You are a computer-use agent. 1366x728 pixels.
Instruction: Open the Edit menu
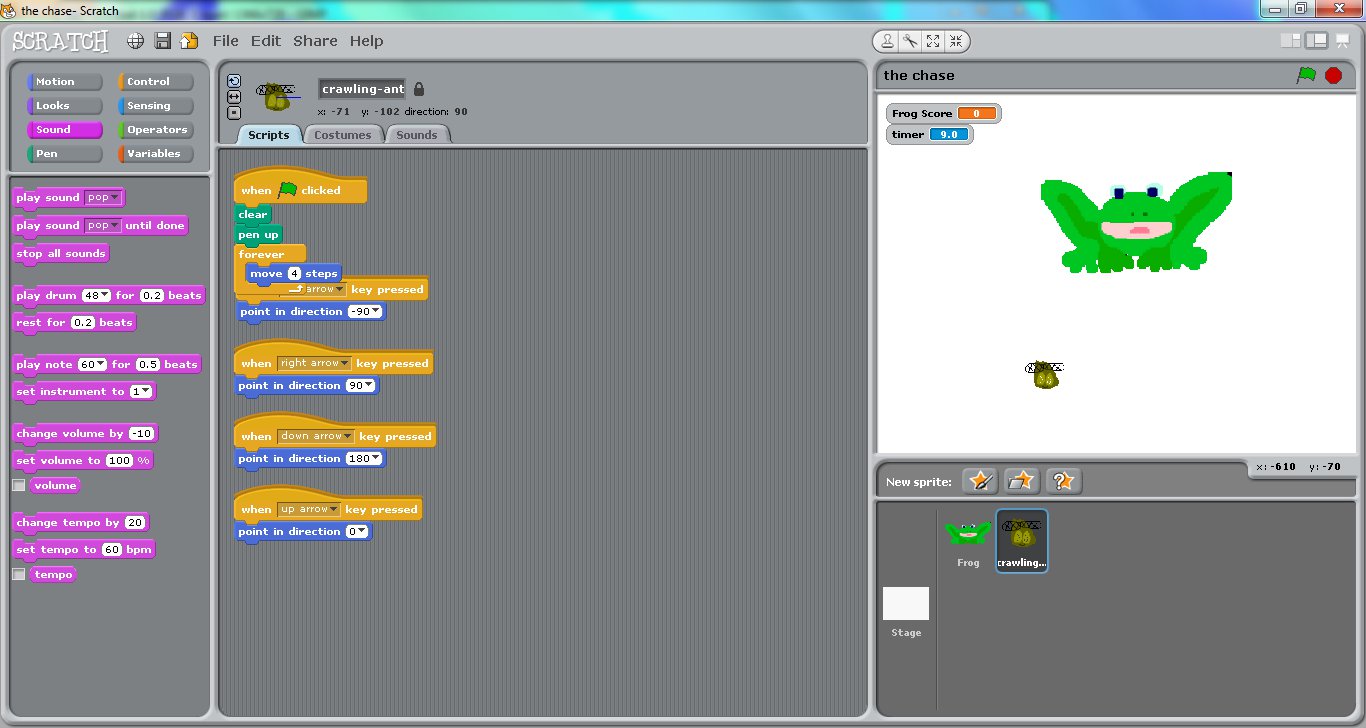click(266, 41)
